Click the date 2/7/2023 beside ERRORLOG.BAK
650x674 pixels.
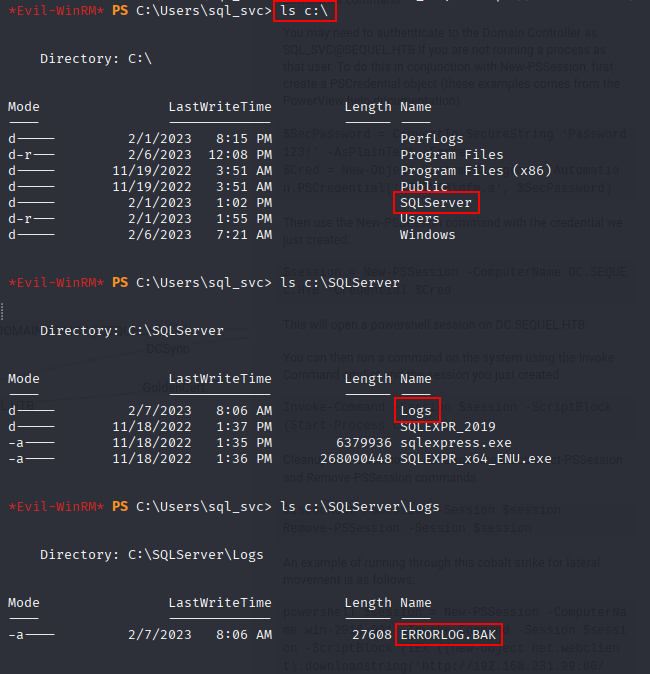coord(159,634)
